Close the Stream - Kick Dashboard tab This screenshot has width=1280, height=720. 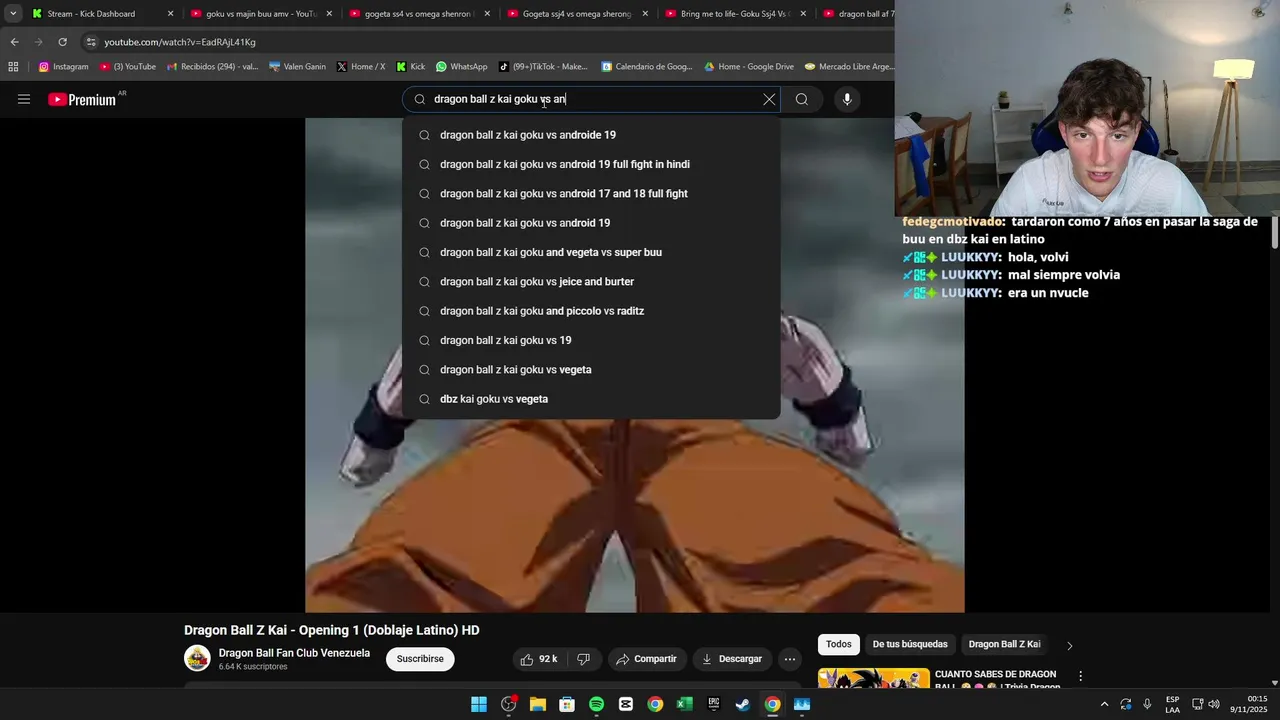coord(170,14)
